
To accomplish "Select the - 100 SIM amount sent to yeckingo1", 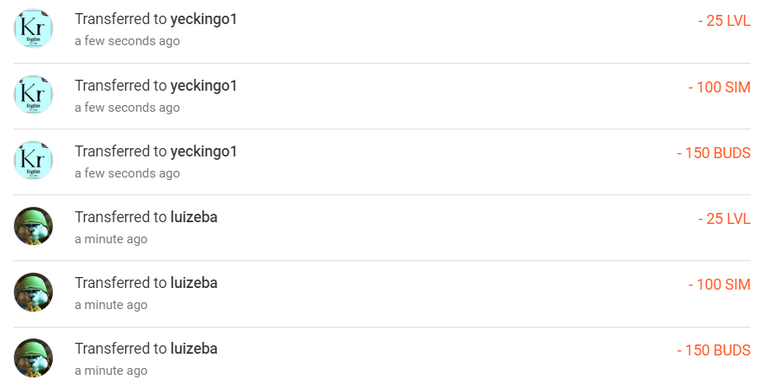I will (x=720, y=87).
